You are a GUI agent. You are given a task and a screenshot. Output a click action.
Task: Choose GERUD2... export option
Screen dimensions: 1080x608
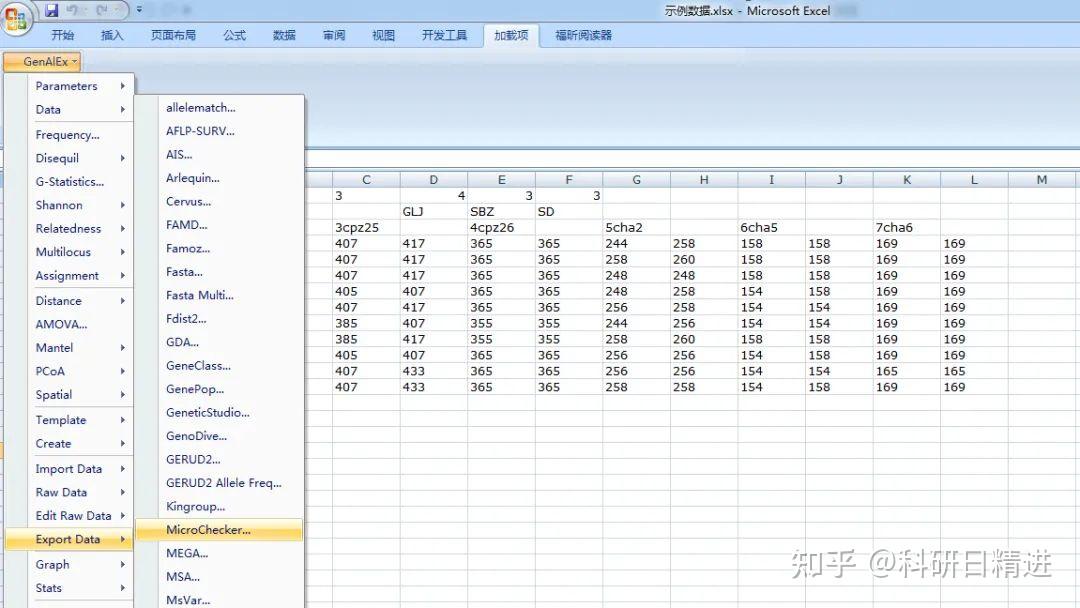(x=219, y=459)
